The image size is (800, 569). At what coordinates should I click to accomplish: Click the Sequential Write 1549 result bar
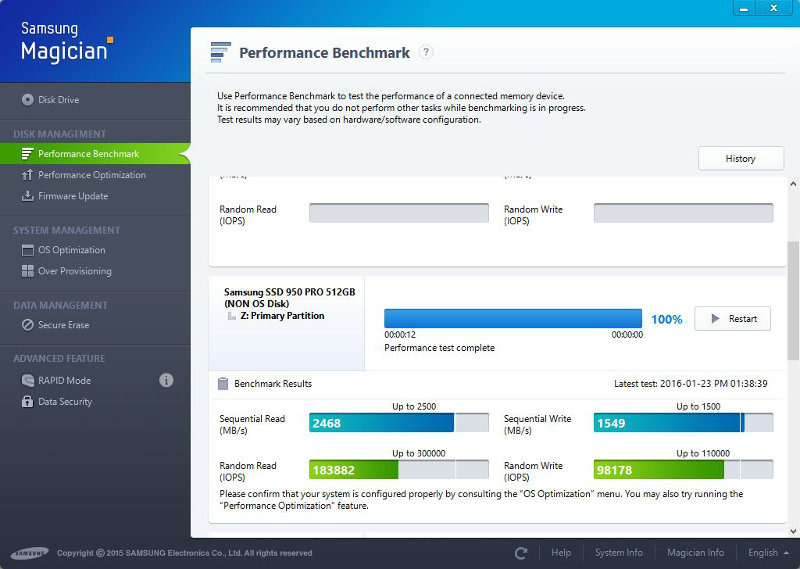click(683, 423)
